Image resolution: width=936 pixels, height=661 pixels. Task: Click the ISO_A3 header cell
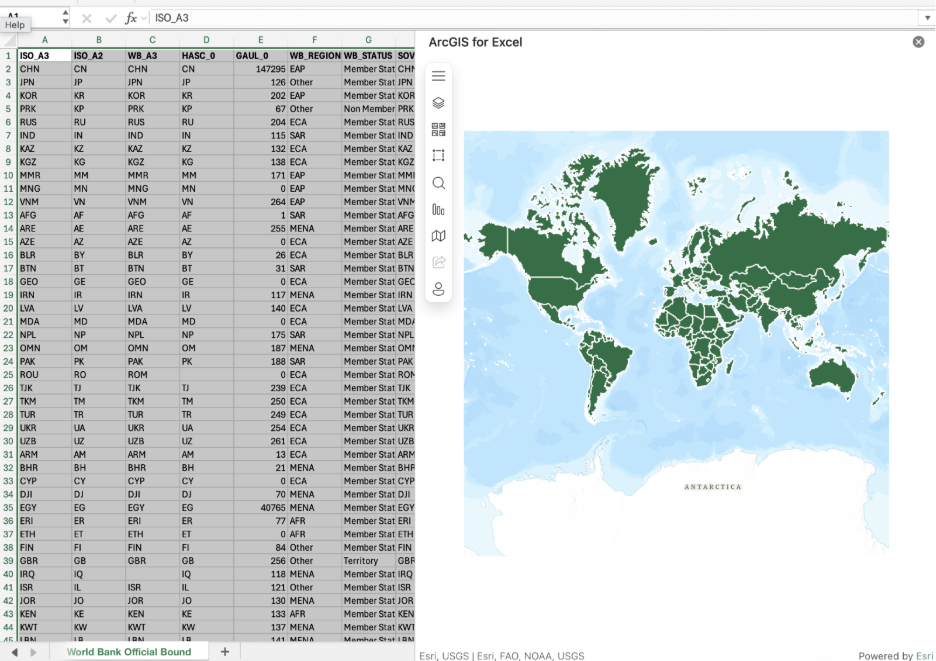point(45,56)
